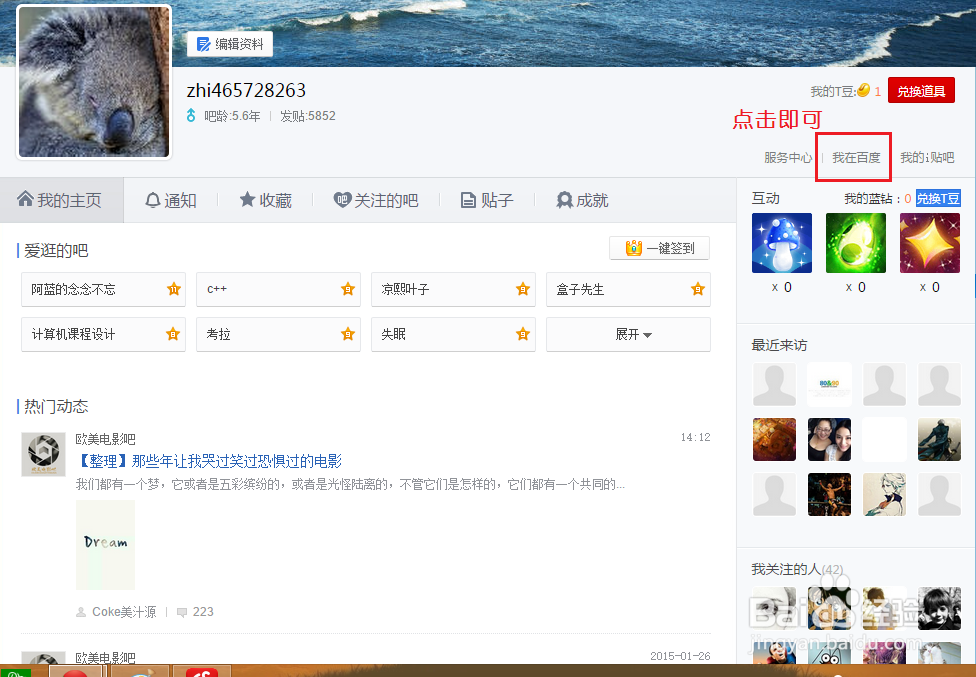Click the 兑换道具 red button

(921, 91)
